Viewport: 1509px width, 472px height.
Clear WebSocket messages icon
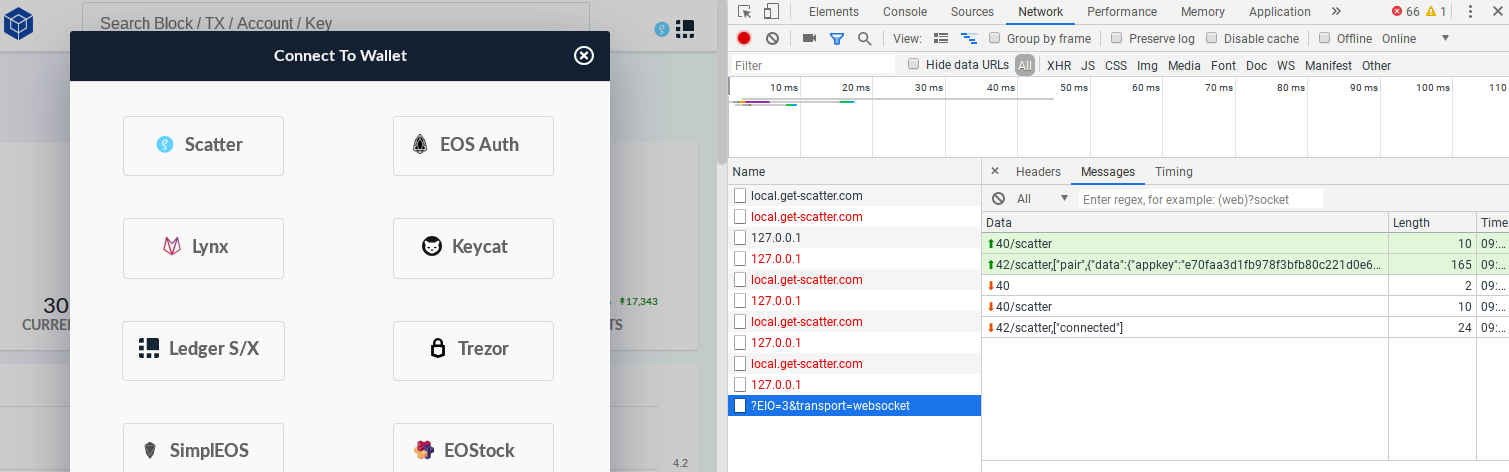click(998, 199)
